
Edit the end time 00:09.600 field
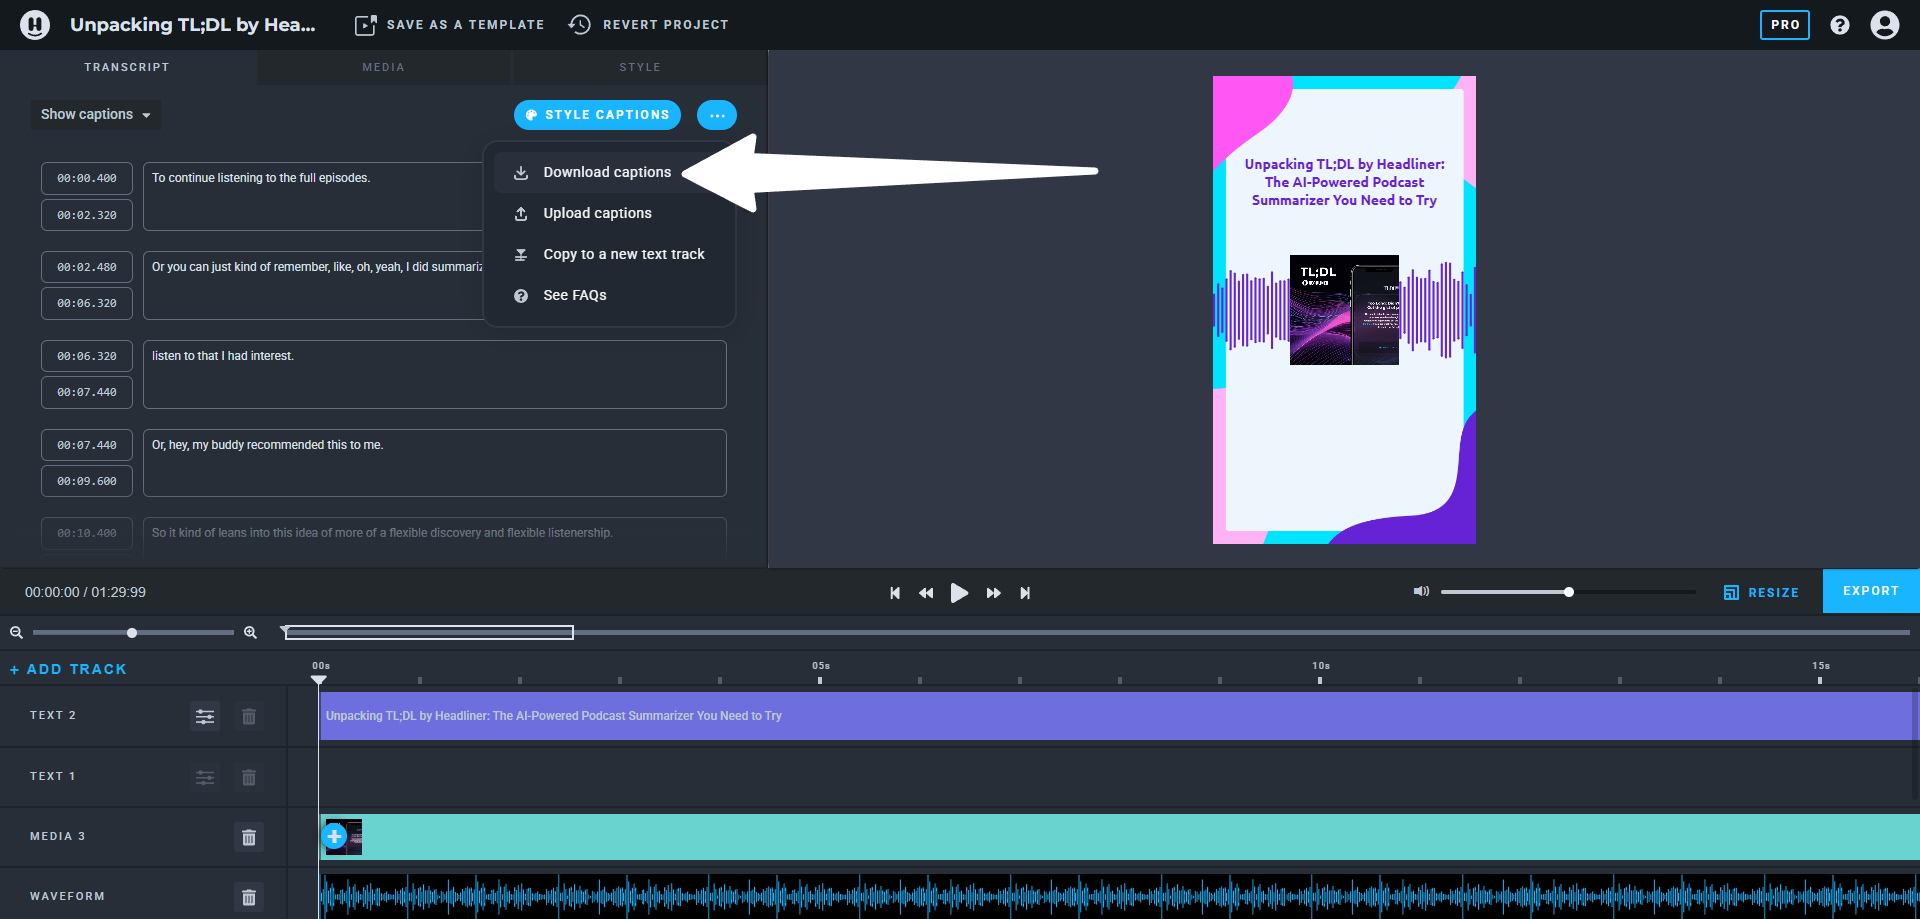(x=87, y=481)
